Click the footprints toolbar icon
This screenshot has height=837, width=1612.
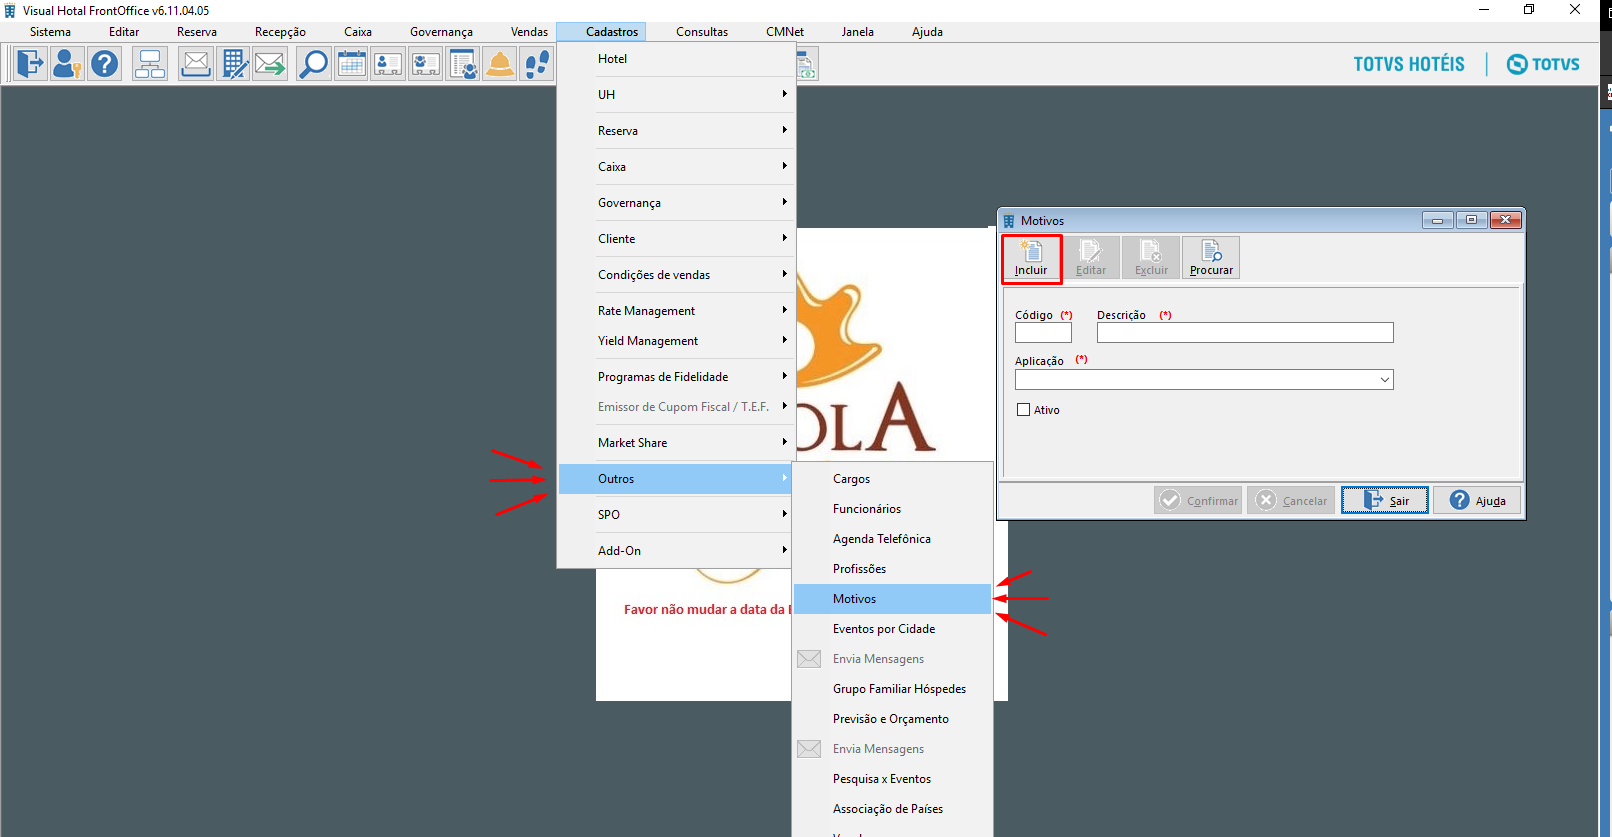click(537, 64)
